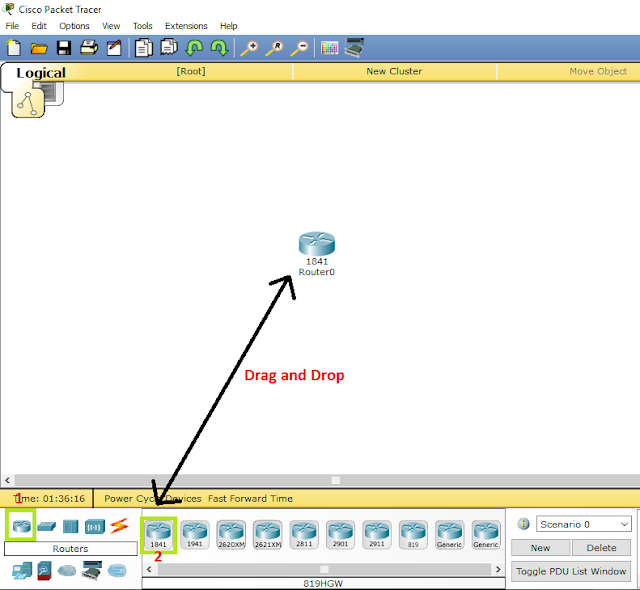The image size is (640, 590).
Task: Pick the 819 router model
Action: [413, 535]
